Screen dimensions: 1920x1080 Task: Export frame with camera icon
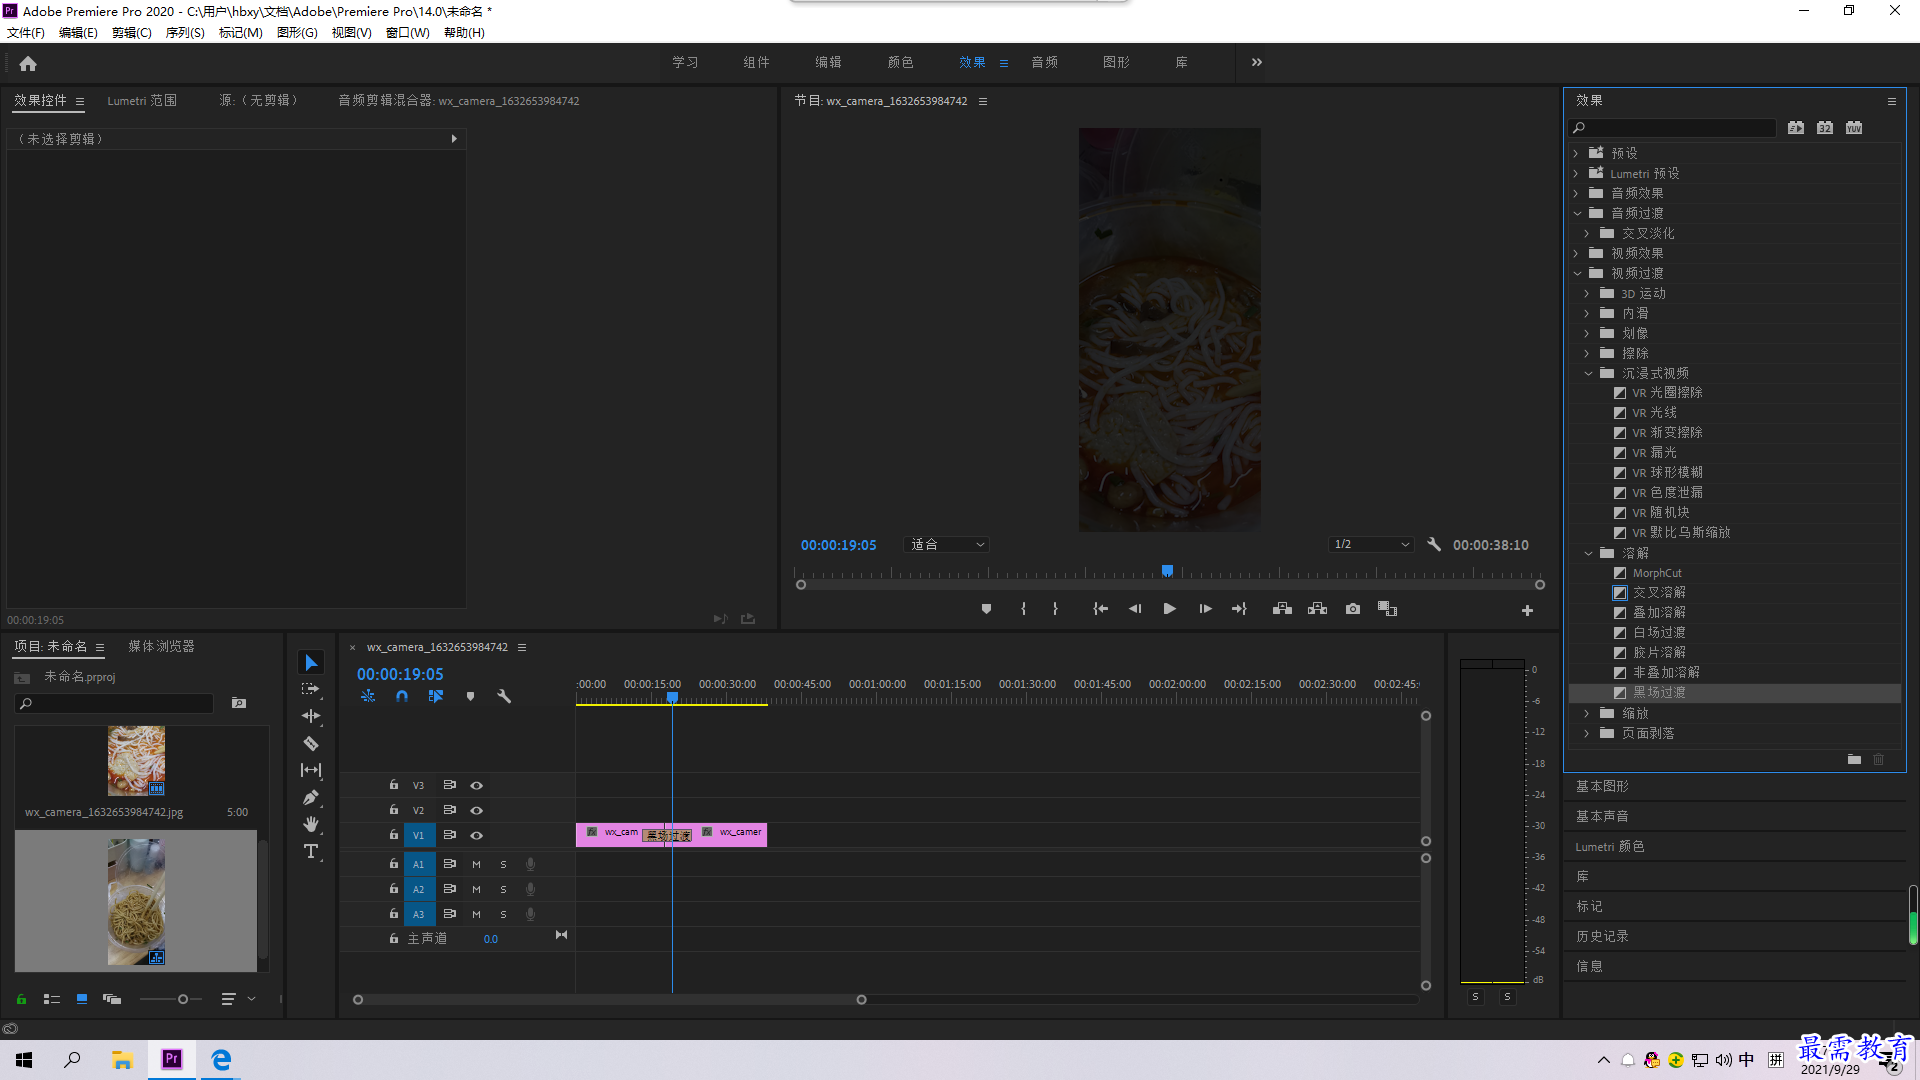[1353, 609]
